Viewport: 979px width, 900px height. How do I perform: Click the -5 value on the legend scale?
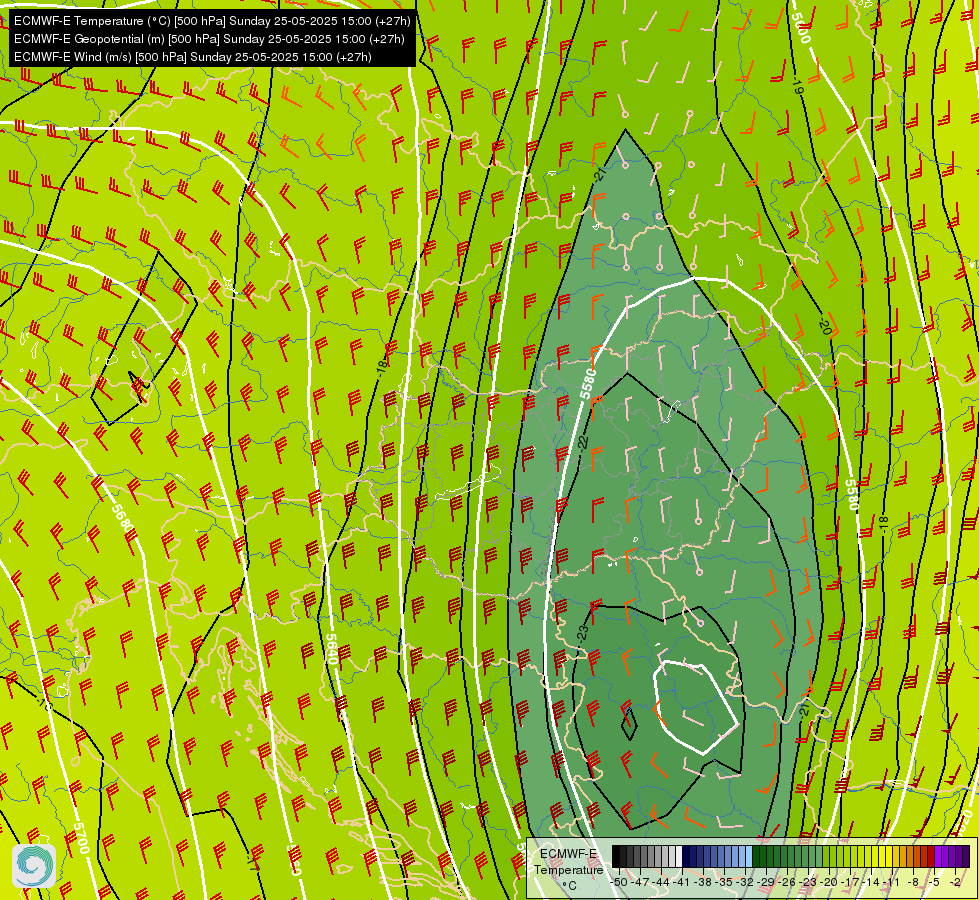point(934,882)
